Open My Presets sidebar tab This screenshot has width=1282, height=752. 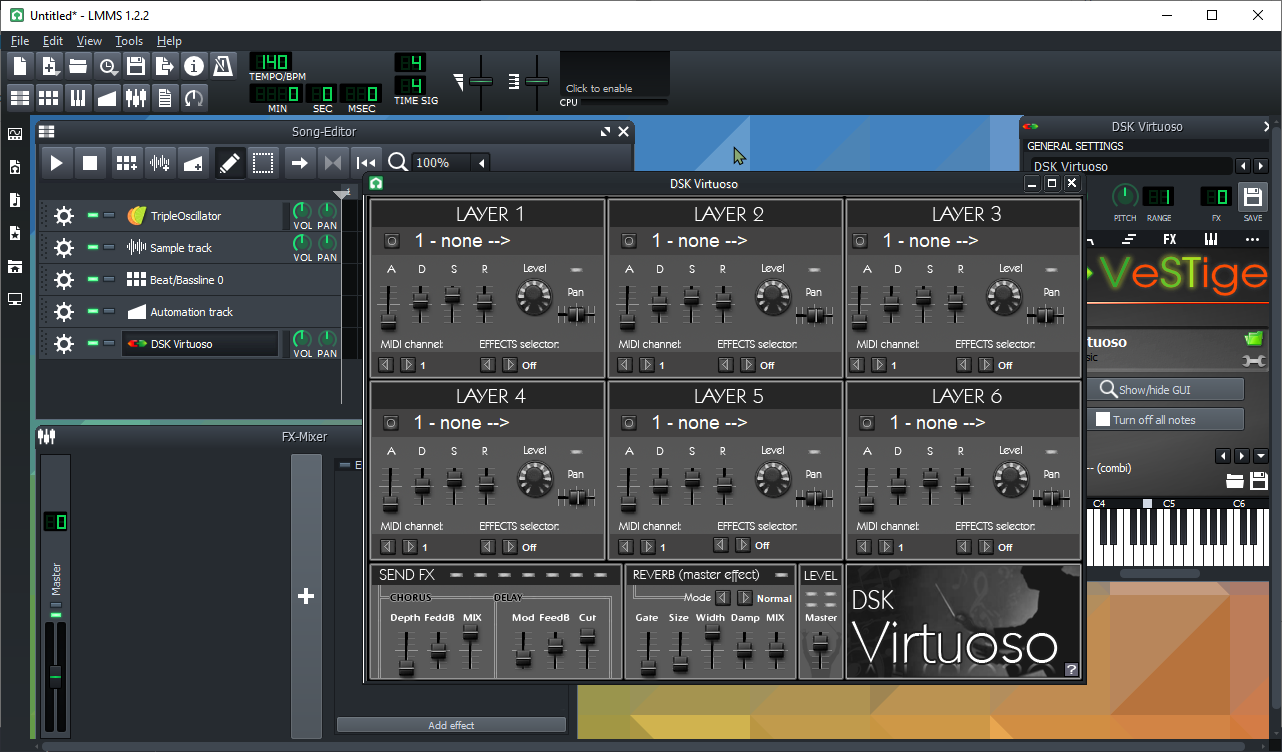(15, 233)
